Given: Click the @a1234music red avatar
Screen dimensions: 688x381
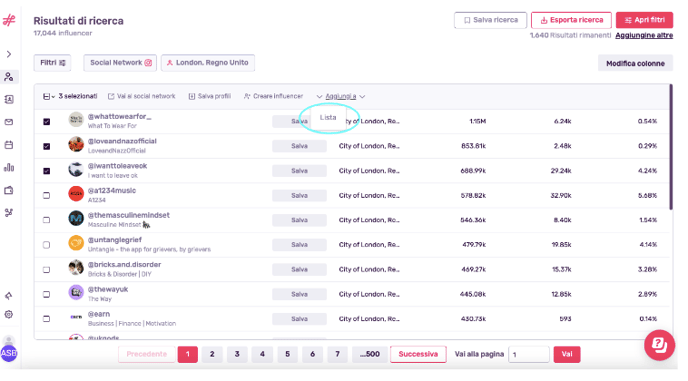Looking at the screenshot, I should tap(76, 194).
